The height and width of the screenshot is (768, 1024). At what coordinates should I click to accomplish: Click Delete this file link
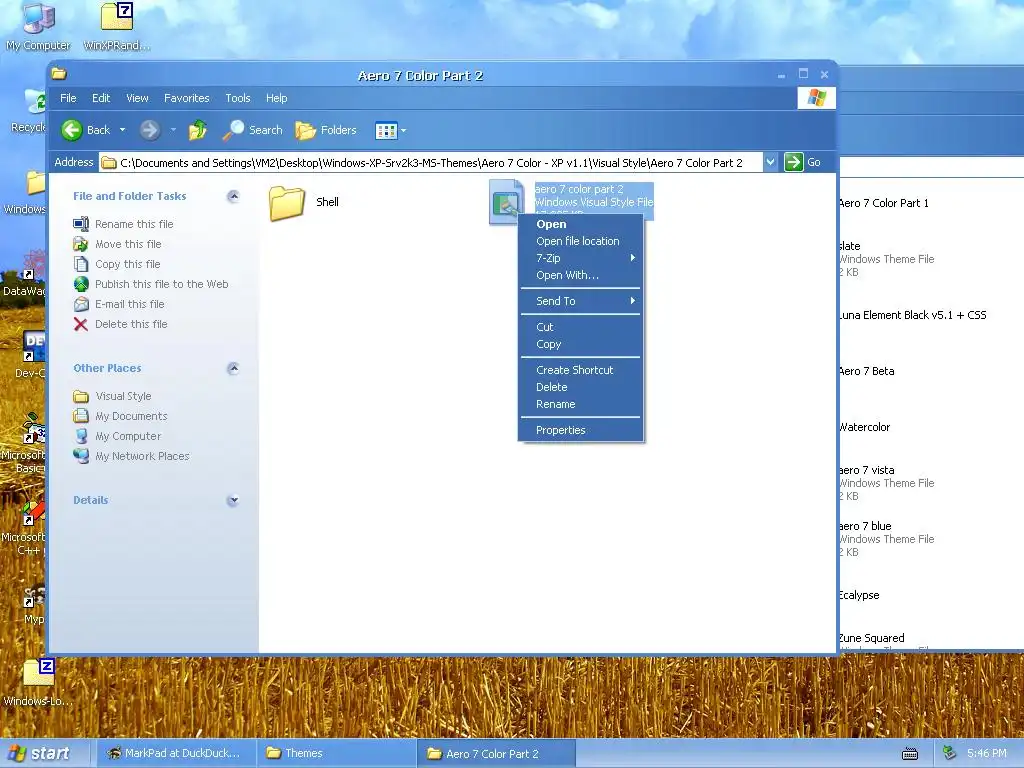(x=131, y=324)
